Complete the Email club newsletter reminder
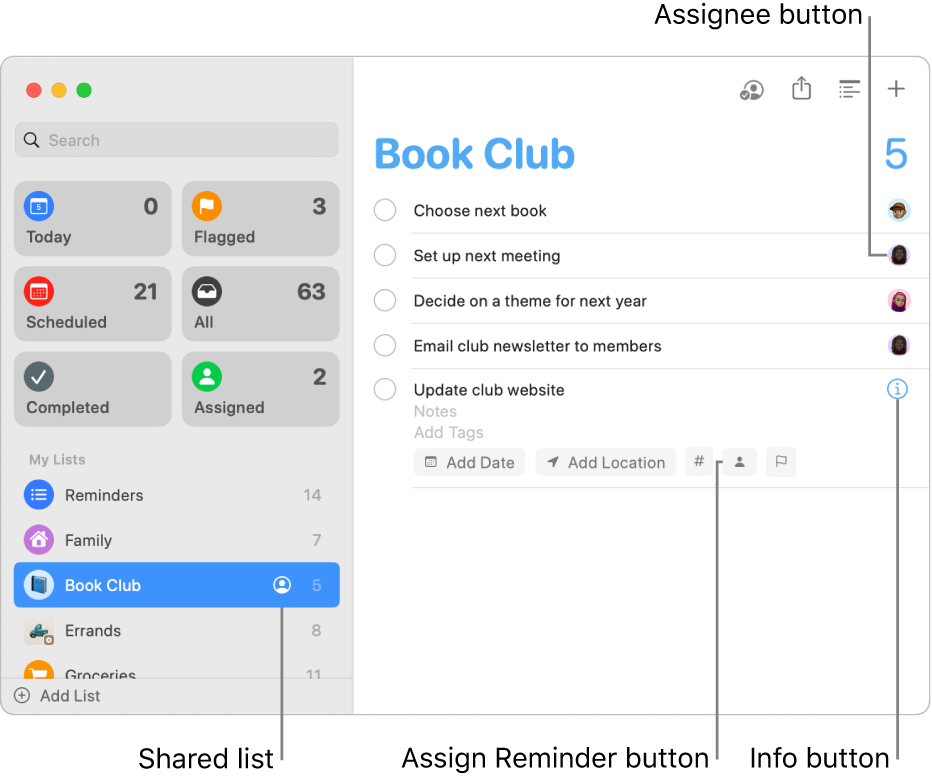Screen dimensions: 932x782 point(385,345)
